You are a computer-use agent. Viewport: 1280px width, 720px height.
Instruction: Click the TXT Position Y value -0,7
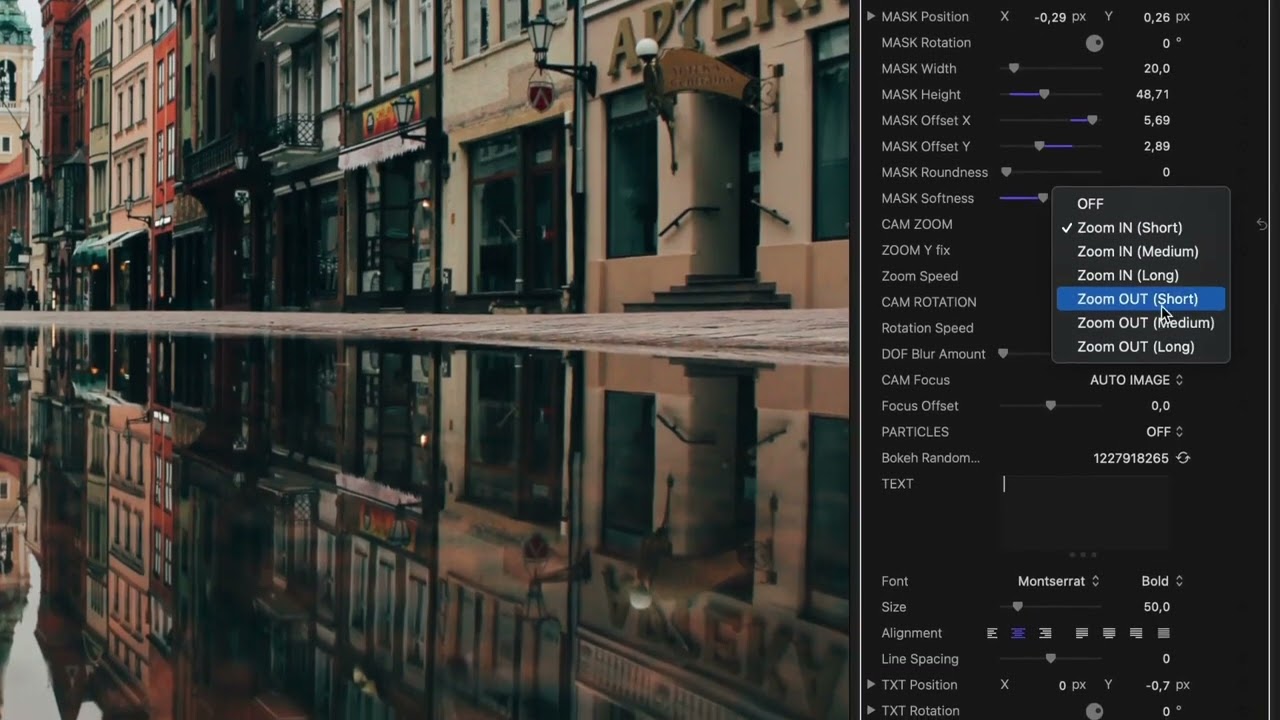coord(1160,685)
